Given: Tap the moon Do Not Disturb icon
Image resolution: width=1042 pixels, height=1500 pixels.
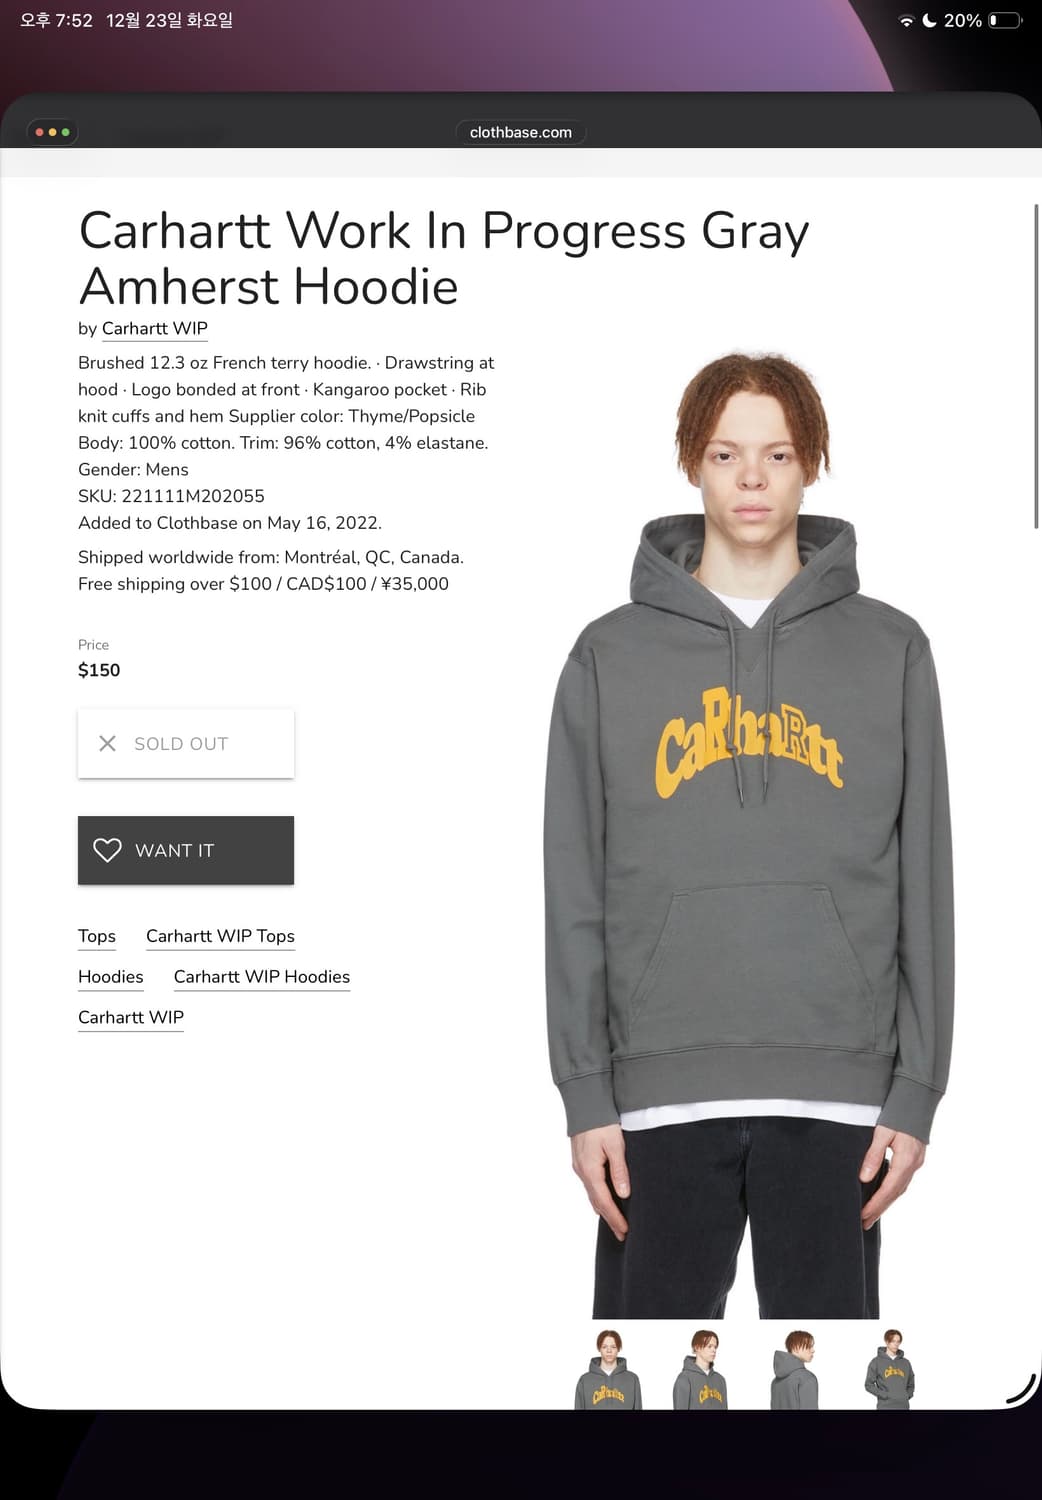Looking at the screenshot, I should point(929,20).
